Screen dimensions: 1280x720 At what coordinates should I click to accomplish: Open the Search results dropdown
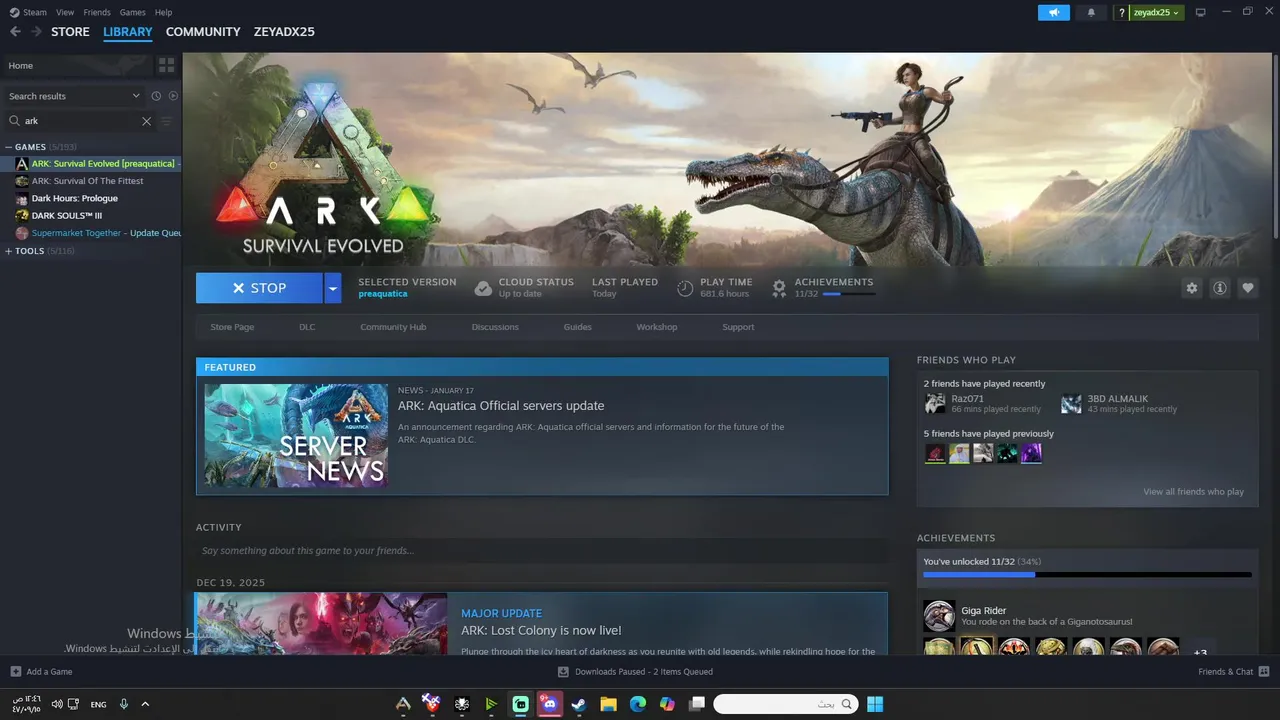coord(75,96)
